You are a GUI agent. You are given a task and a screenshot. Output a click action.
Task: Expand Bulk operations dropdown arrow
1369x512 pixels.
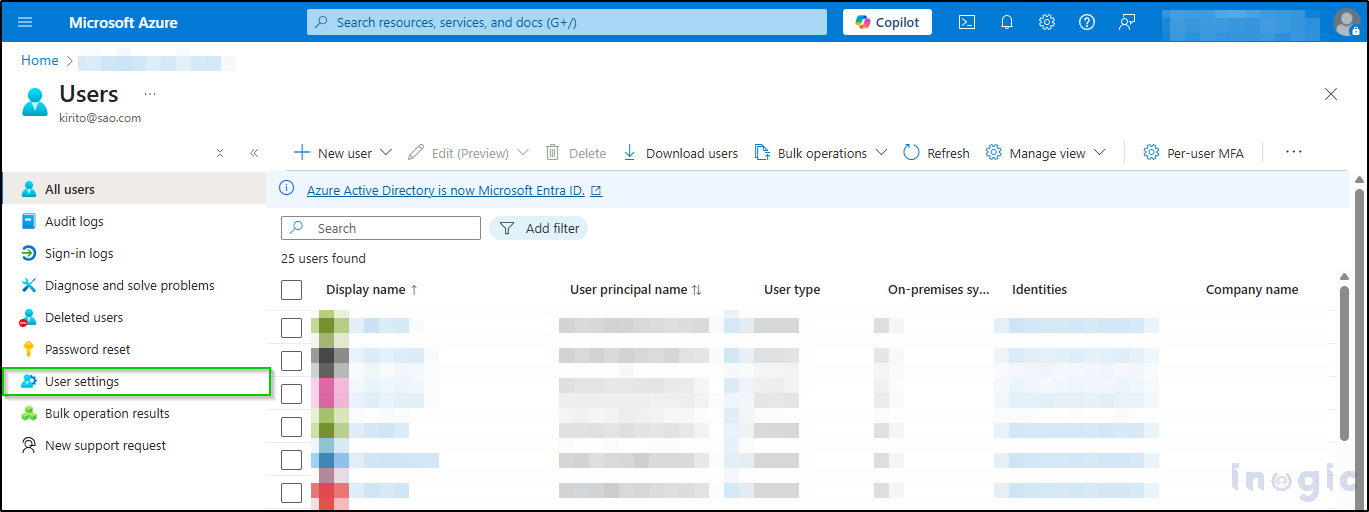click(881, 153)
